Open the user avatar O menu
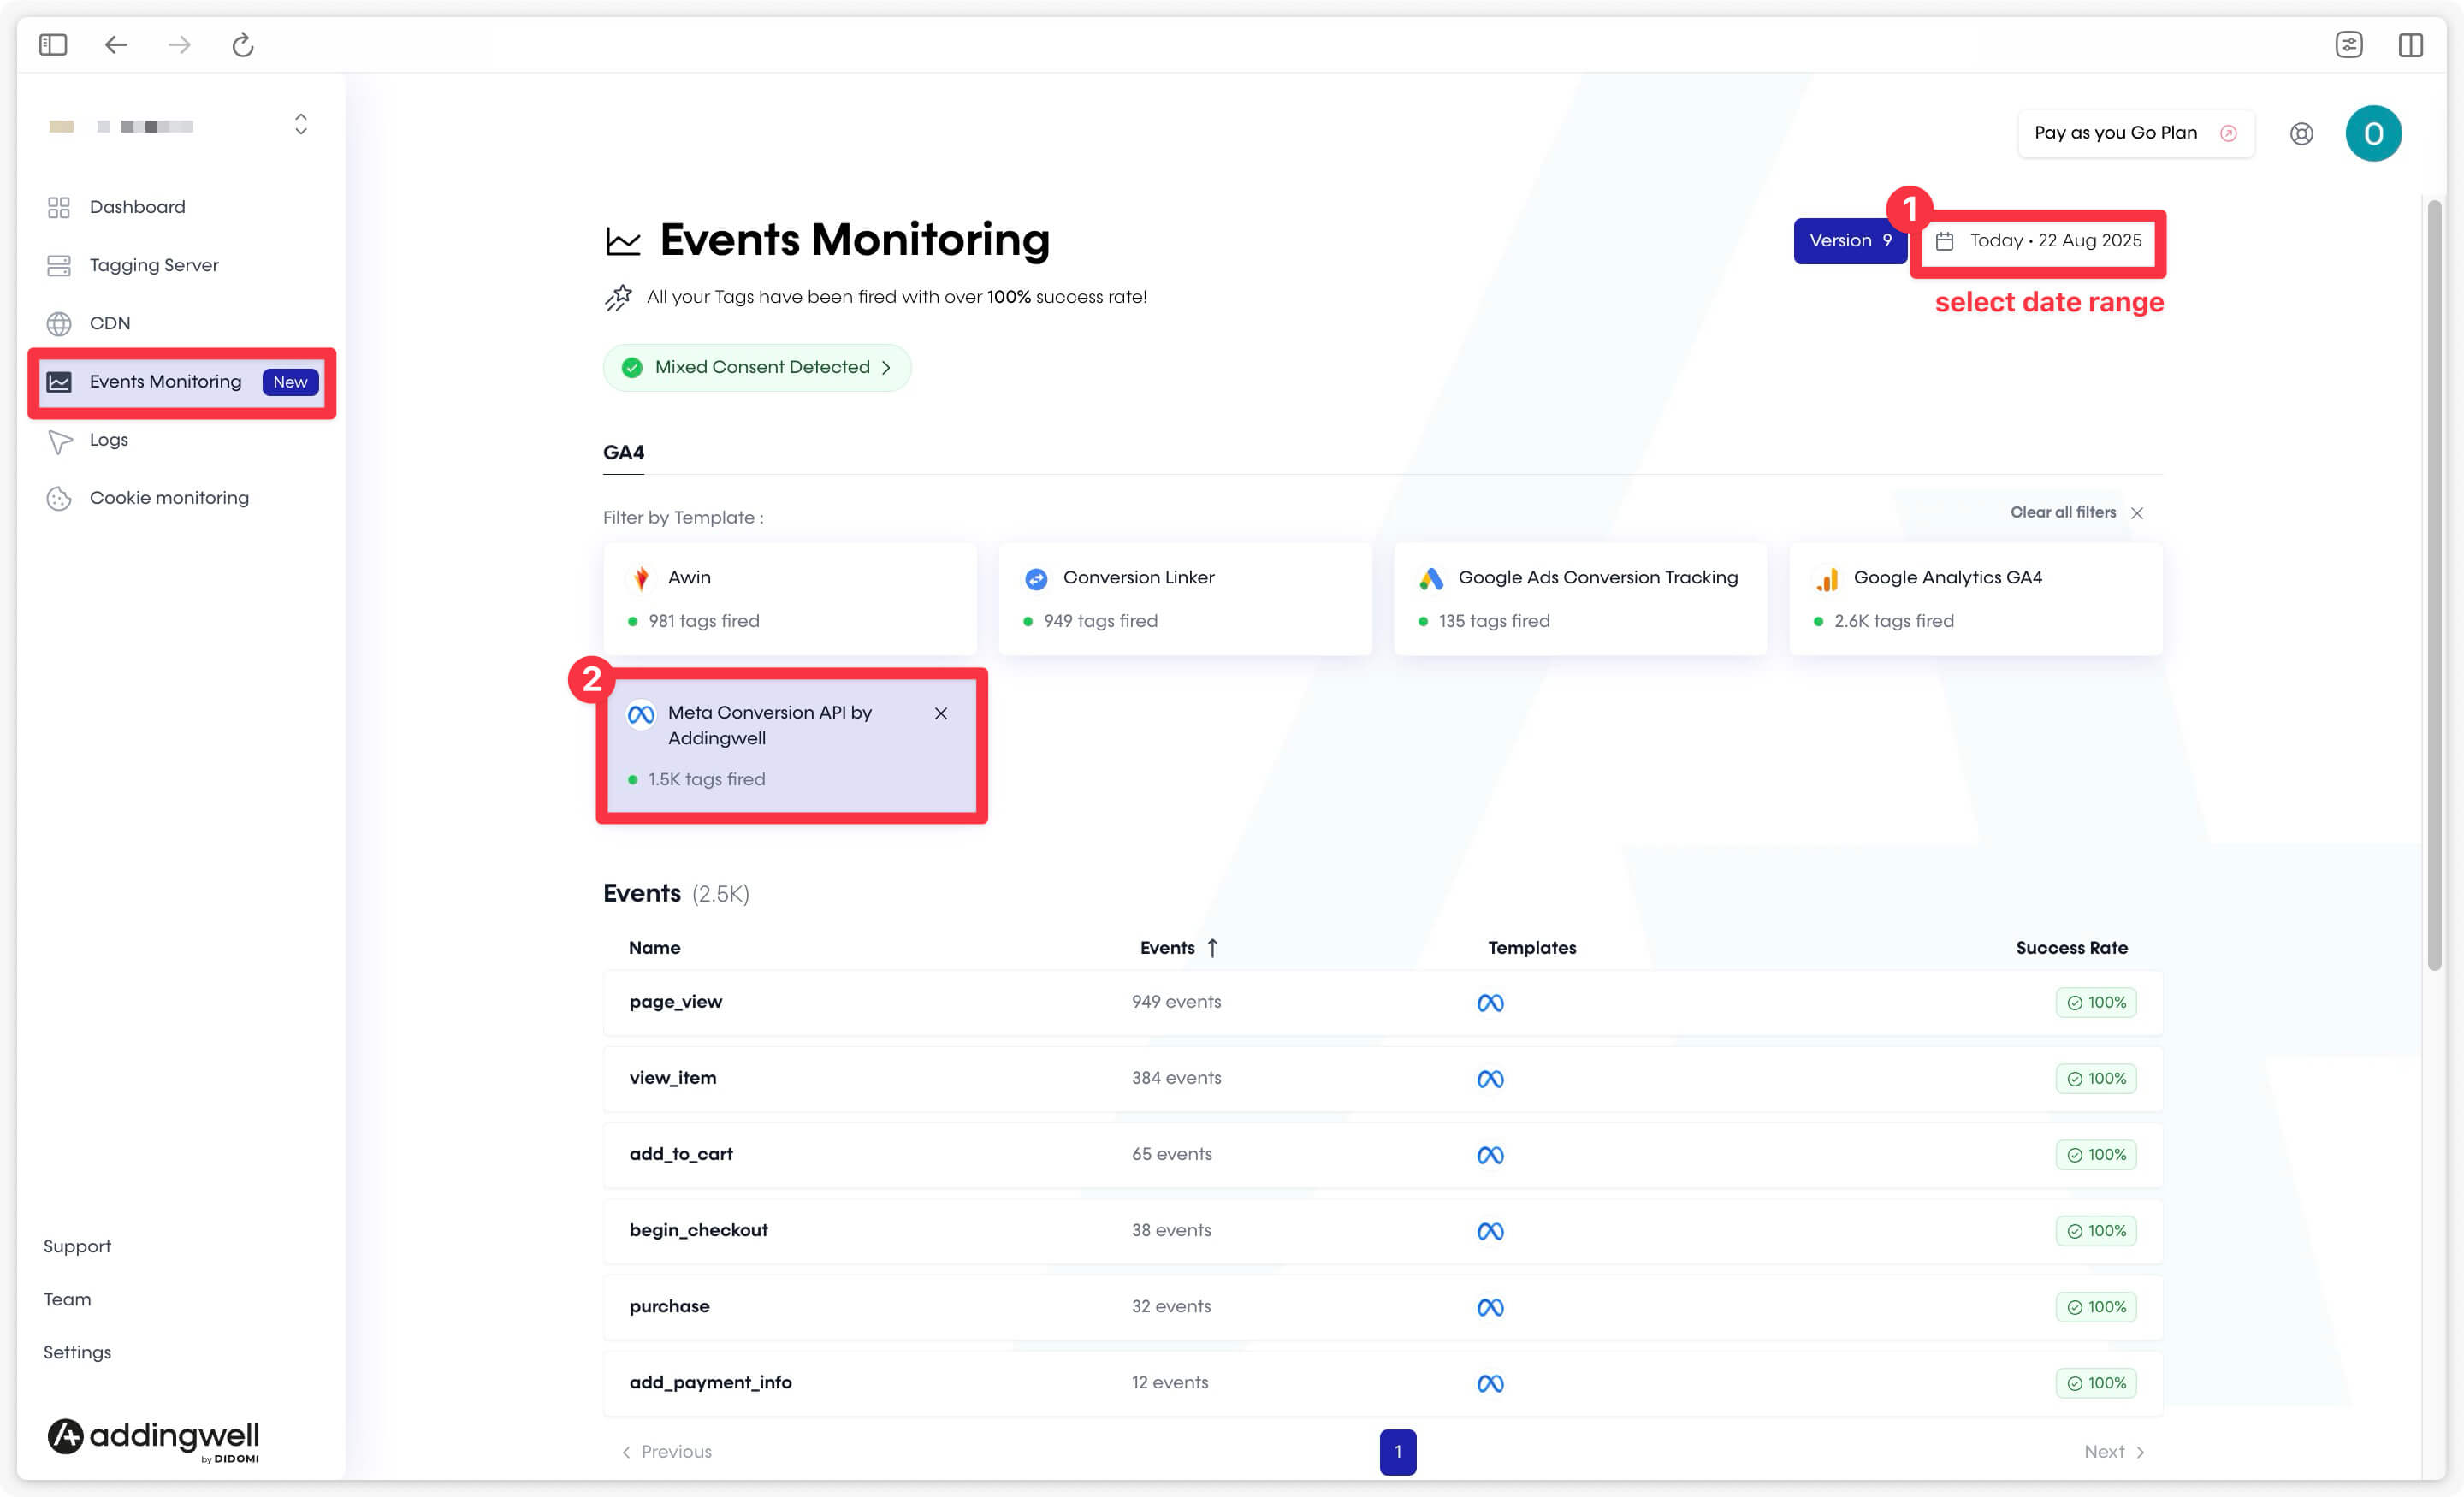Image resolution: width=2464 pixels, height=1497 pixels. point(2373,133)
